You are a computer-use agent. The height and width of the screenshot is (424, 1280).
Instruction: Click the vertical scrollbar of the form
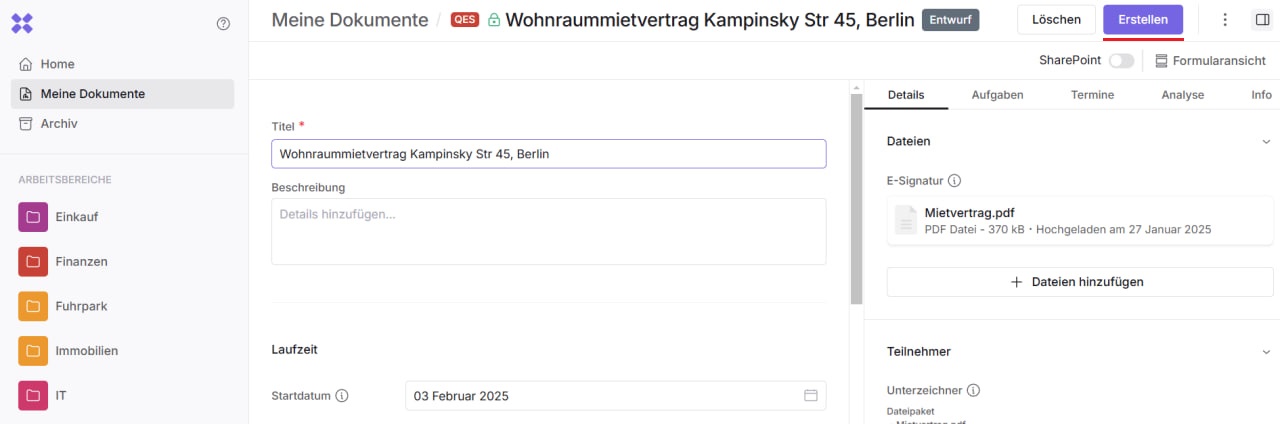click(856, 200)
